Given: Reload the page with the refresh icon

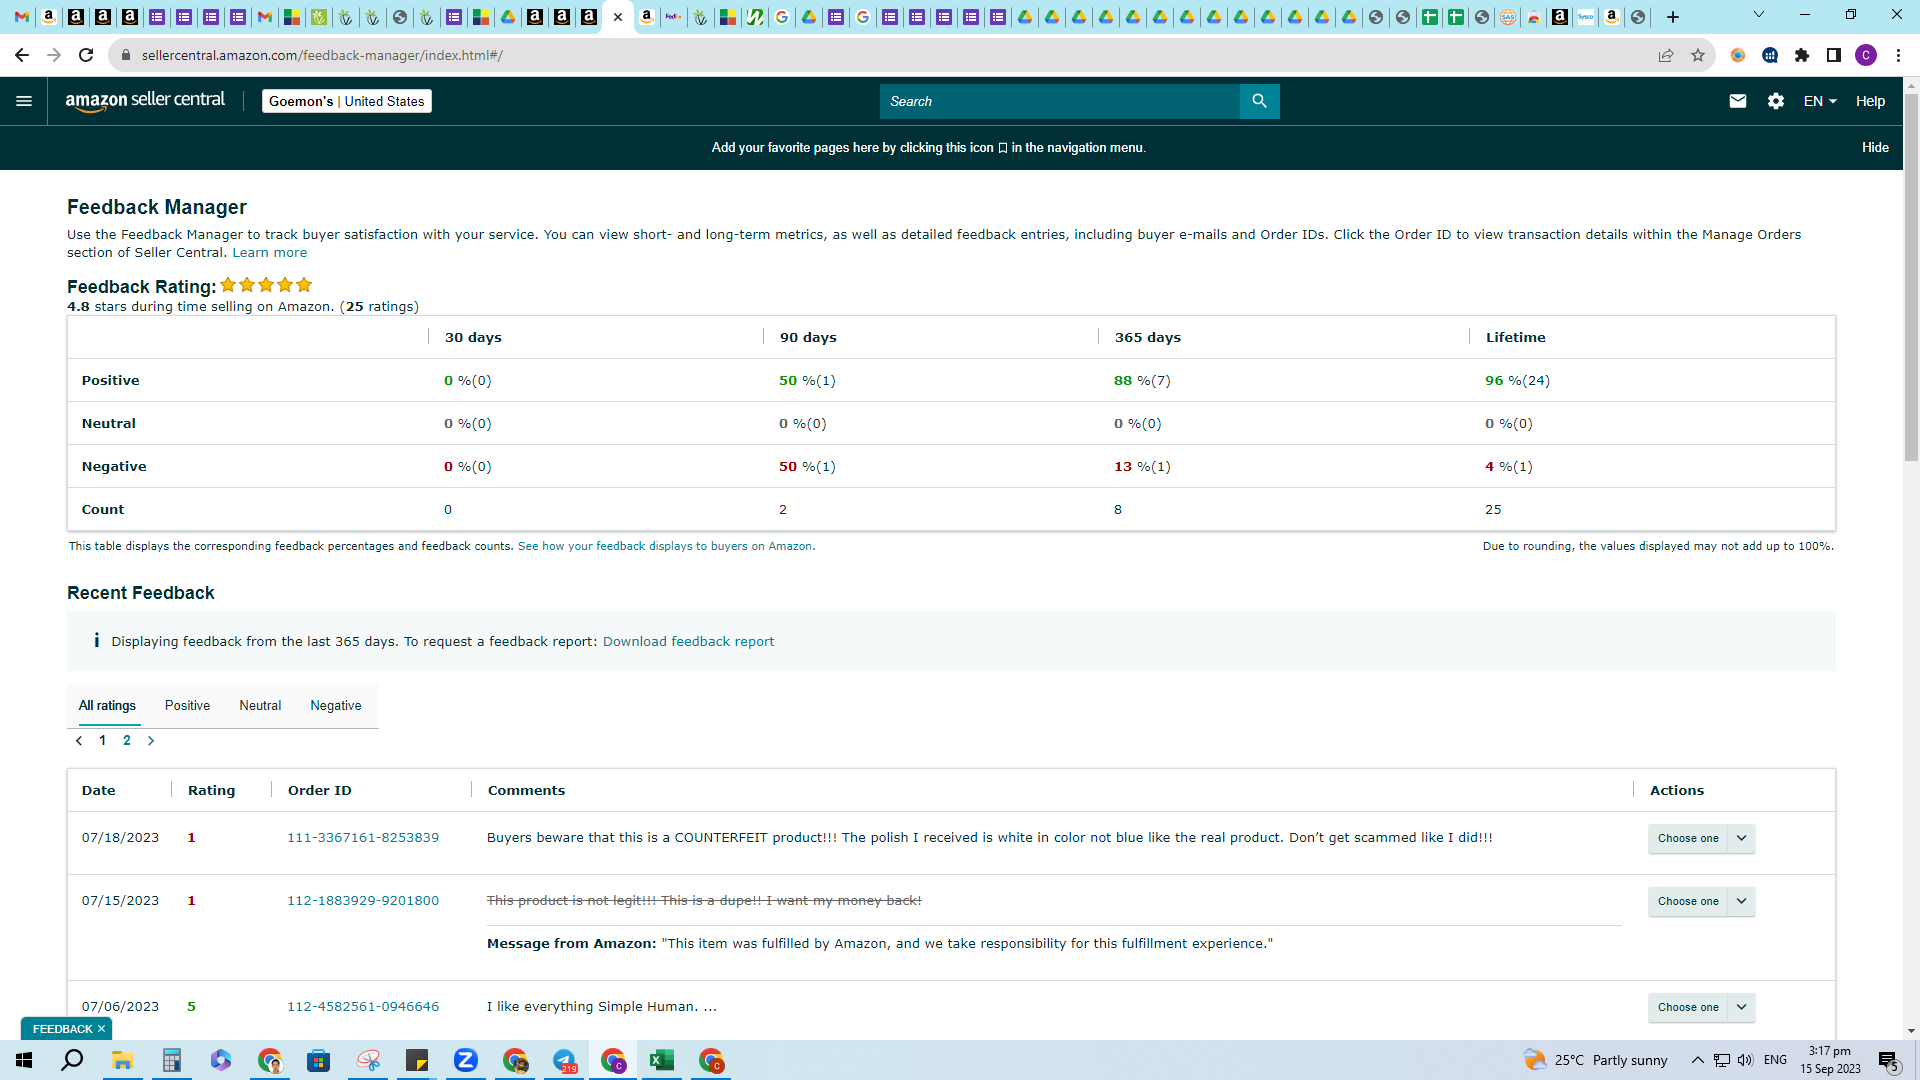Looking at the screenshot, I should [x=86, y=55].
